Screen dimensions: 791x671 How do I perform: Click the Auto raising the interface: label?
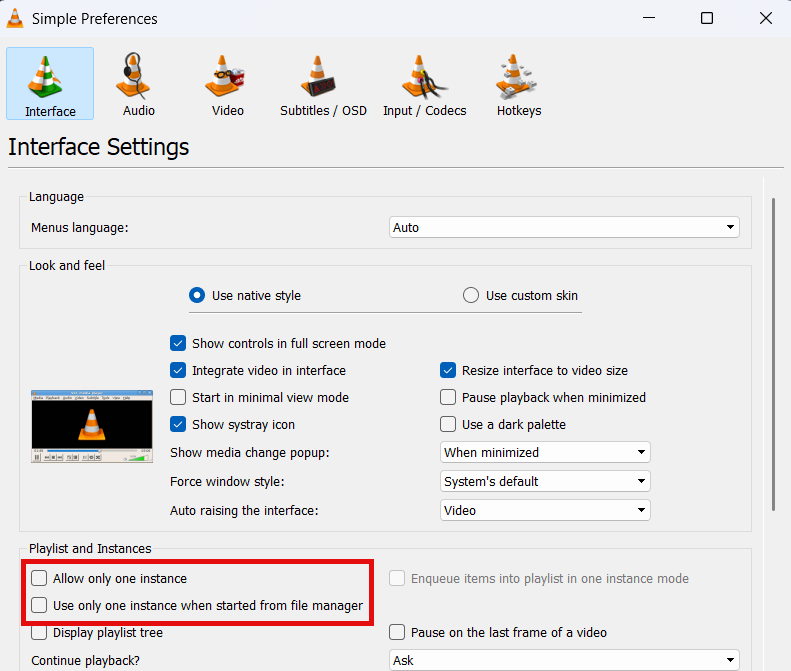244,511
